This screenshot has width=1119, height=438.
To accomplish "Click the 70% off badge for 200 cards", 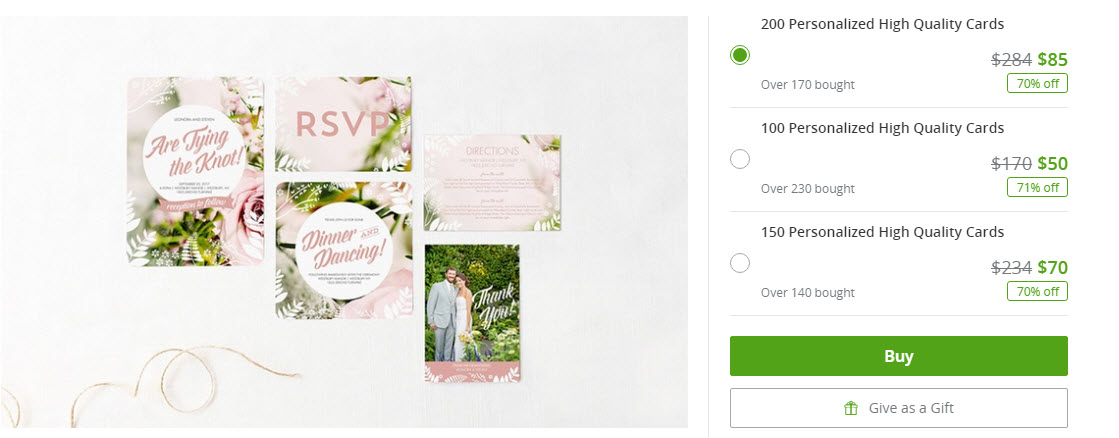I will click(x=1038, y=83).
